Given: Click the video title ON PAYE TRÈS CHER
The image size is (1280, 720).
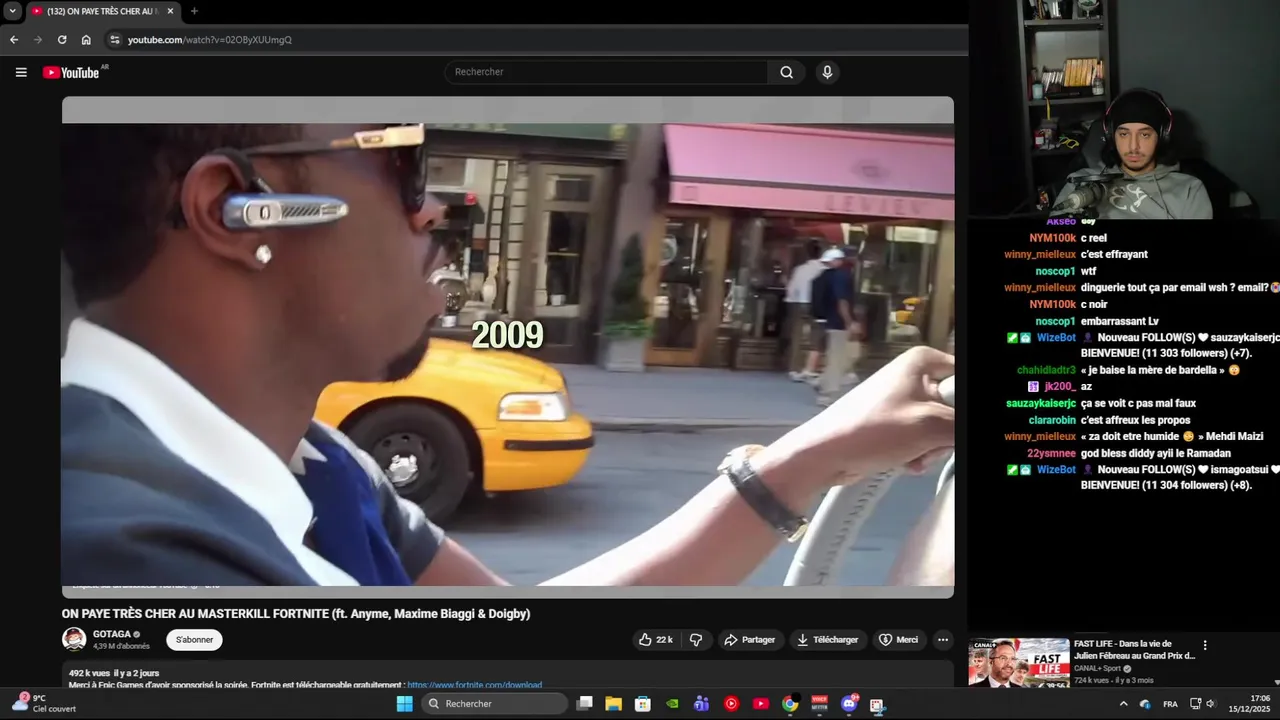Looking at the screenshot, I should click(296, 614).
